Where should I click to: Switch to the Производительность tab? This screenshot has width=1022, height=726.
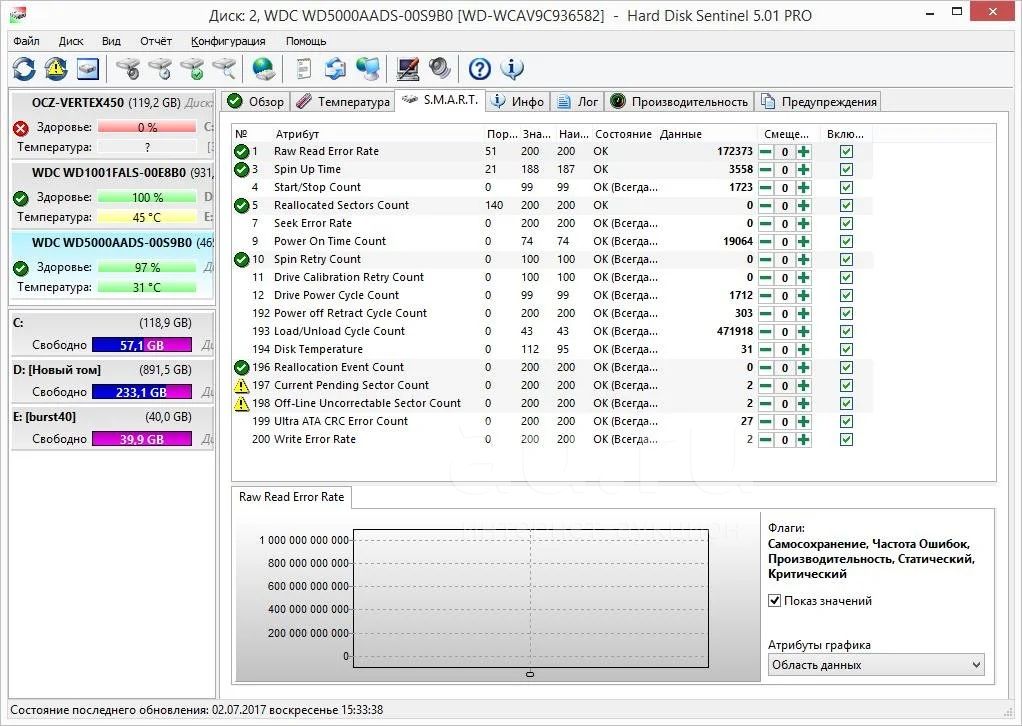(679, 102)
